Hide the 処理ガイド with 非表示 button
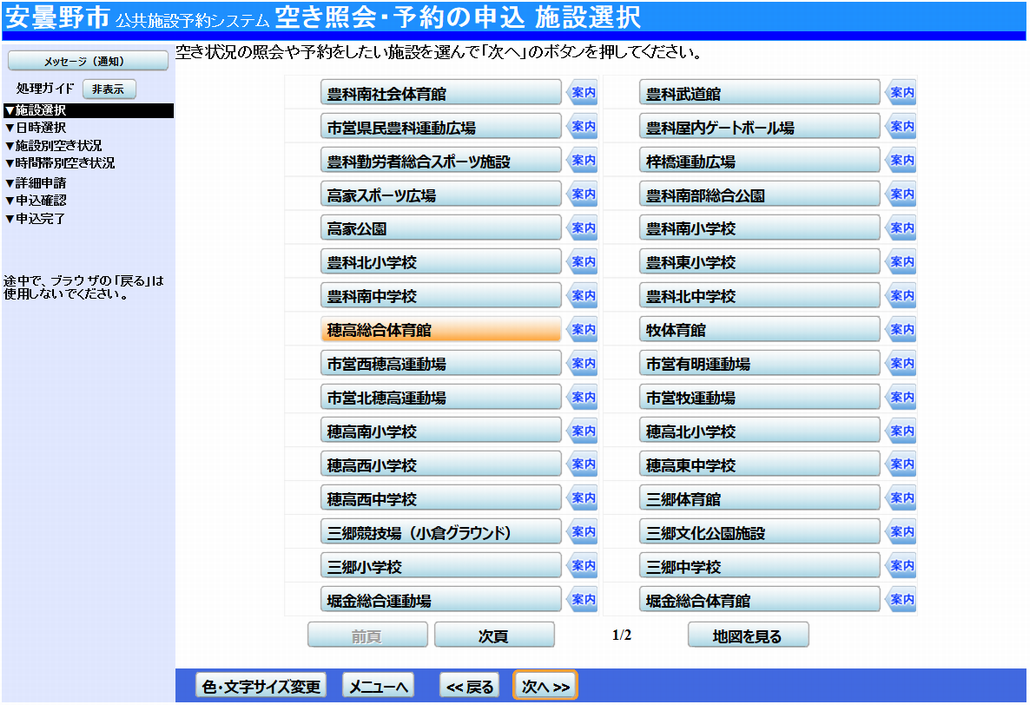This screenshot has height=705, width=1030. (108, 89)
